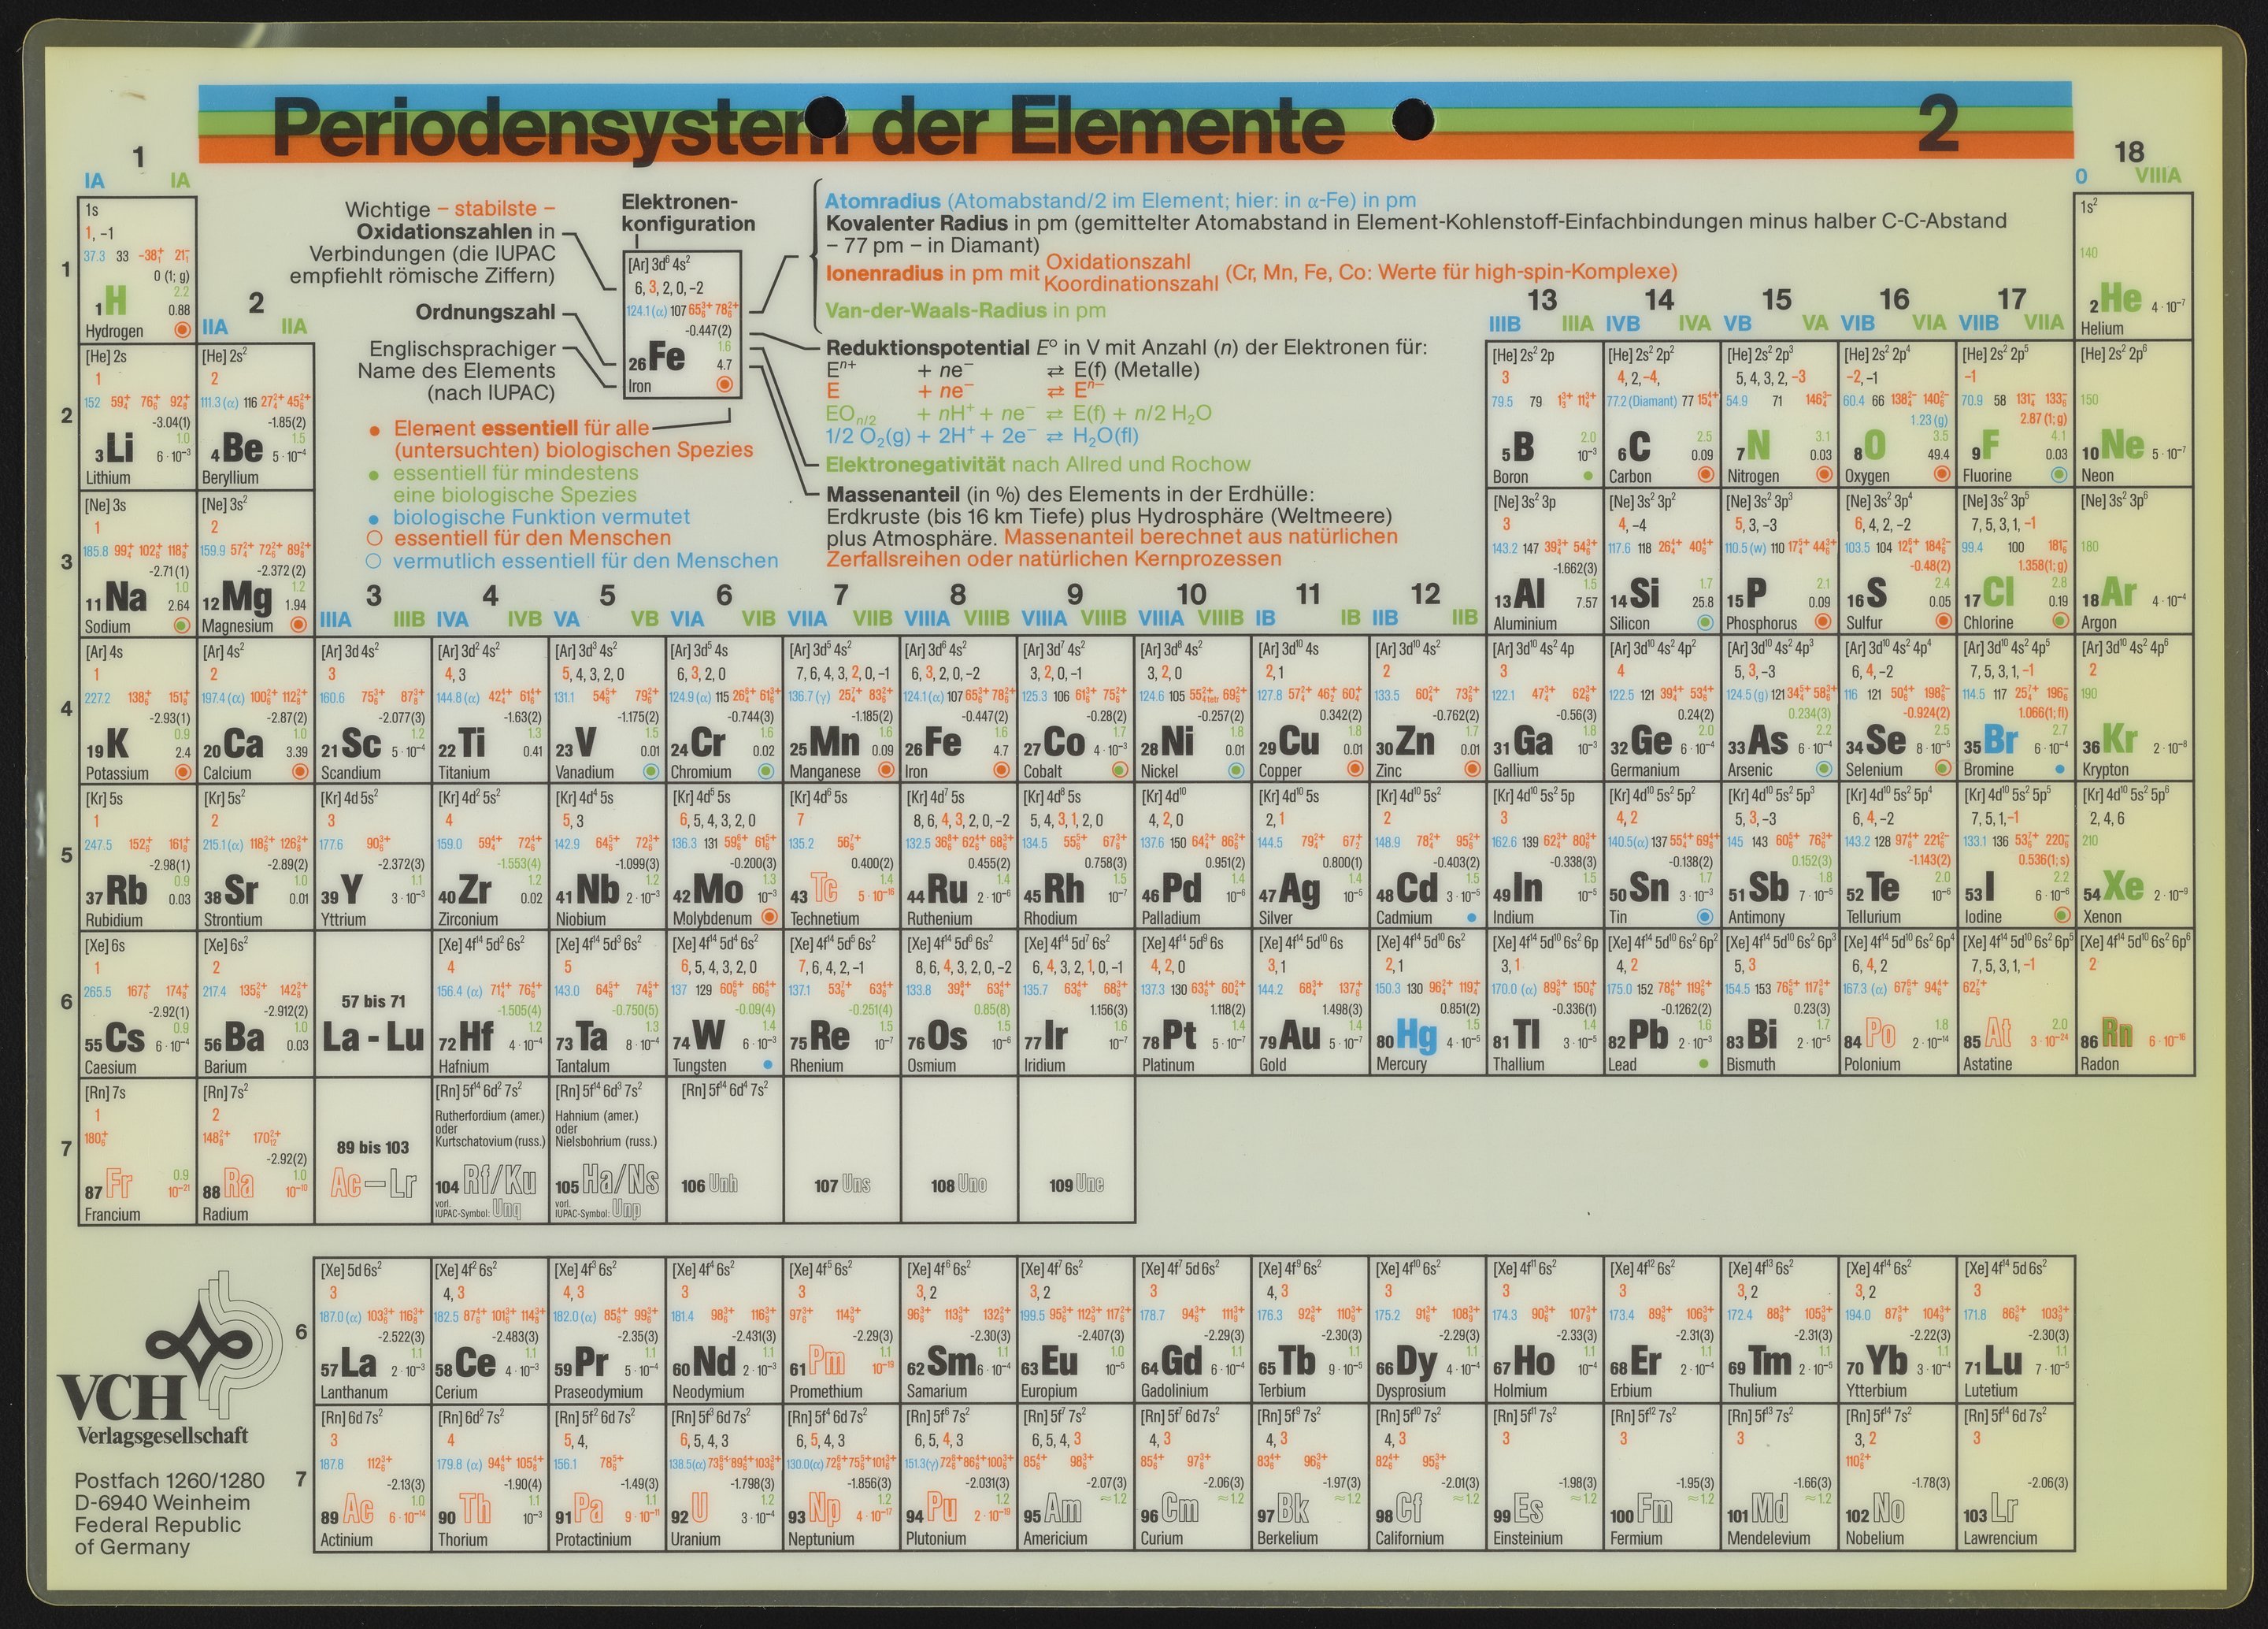This screenshot has height=1629, width=2268.
Task: Click the Postfach address text block
Action: [169, 1513]
